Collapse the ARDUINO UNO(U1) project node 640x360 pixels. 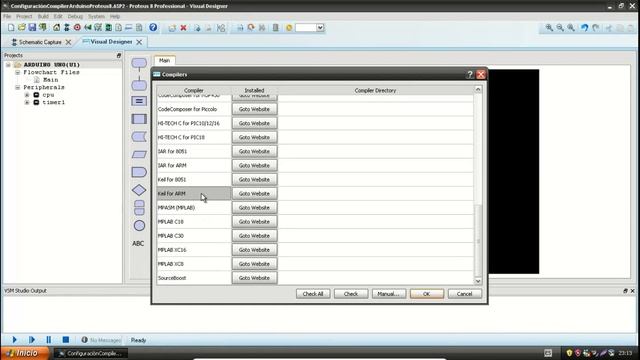click(x=8, y=65)
